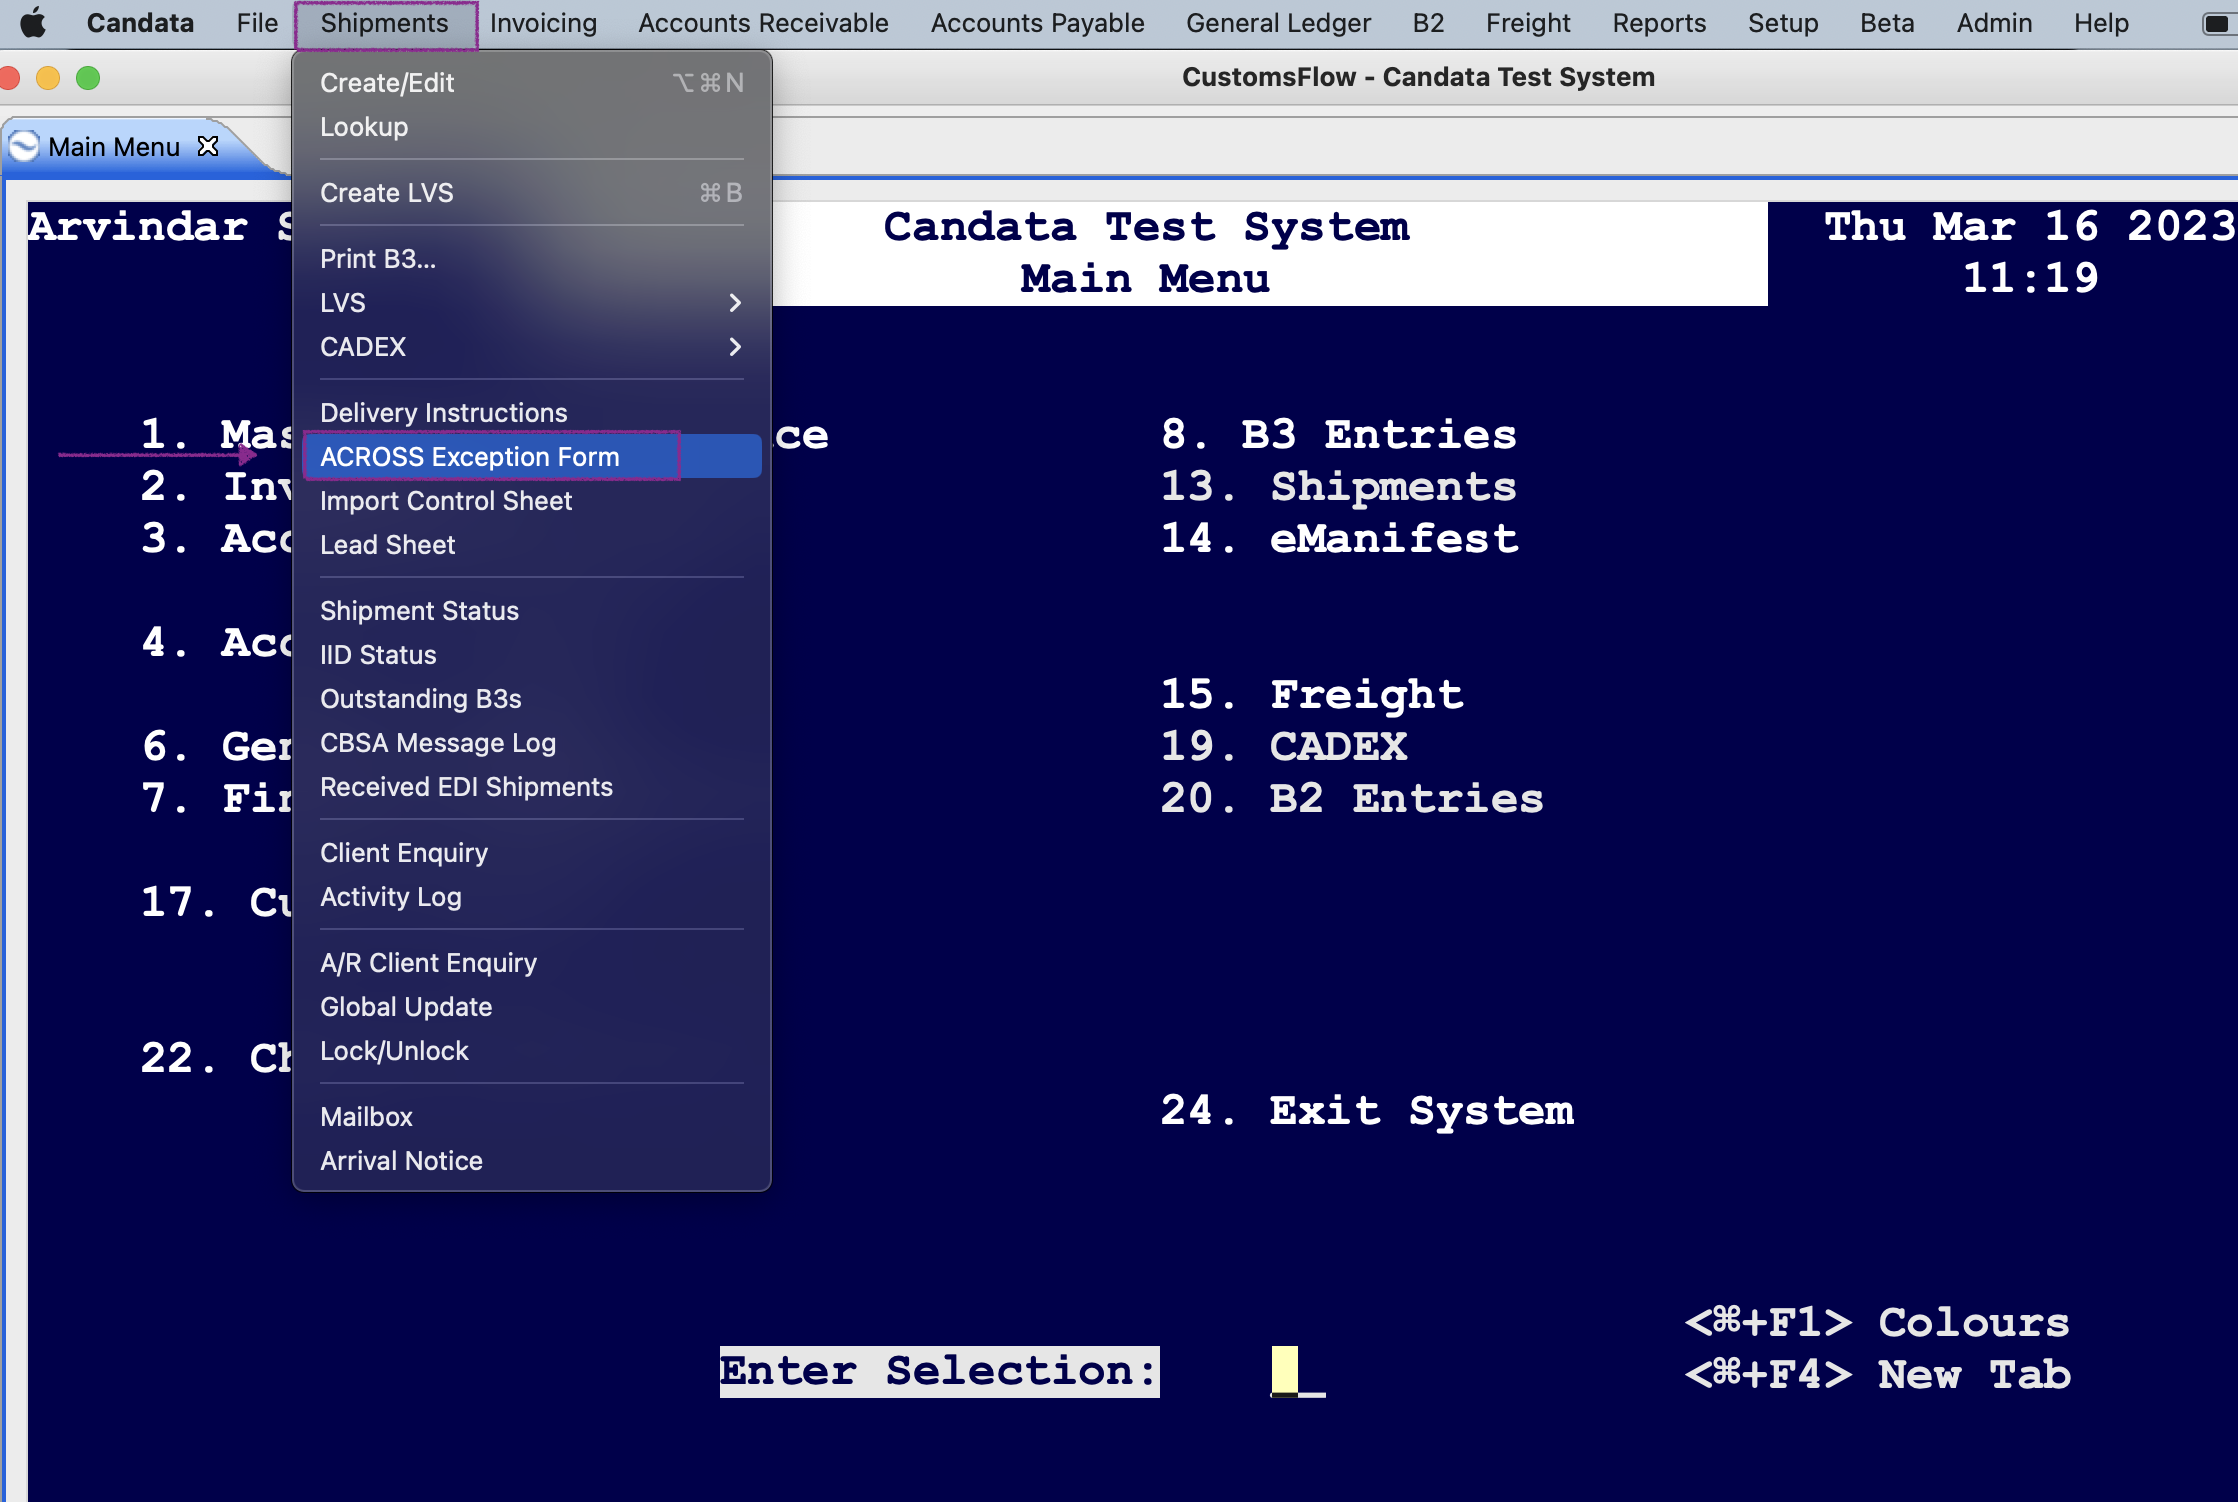The height and width of the screenshot is (1502, 2238).
Task: Open the Reports menu
Action: 1659,23
